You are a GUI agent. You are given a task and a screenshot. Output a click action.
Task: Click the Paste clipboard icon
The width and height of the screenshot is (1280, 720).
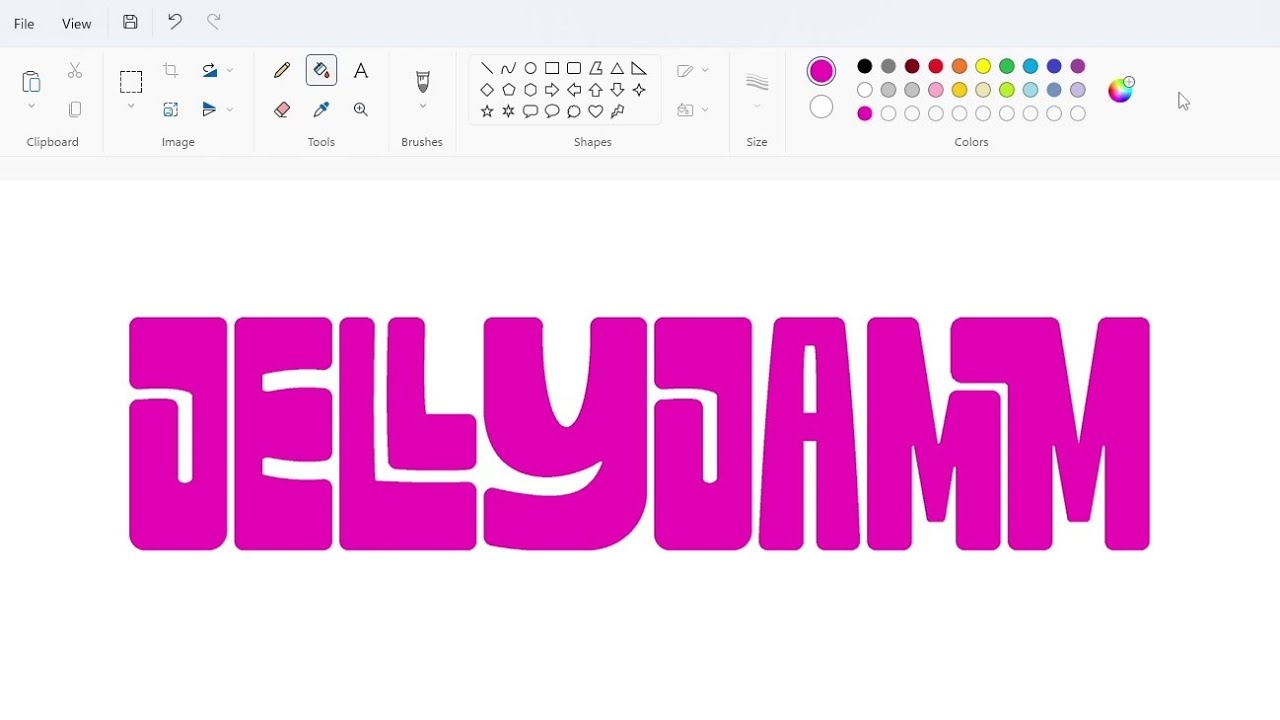coord(31,81)
